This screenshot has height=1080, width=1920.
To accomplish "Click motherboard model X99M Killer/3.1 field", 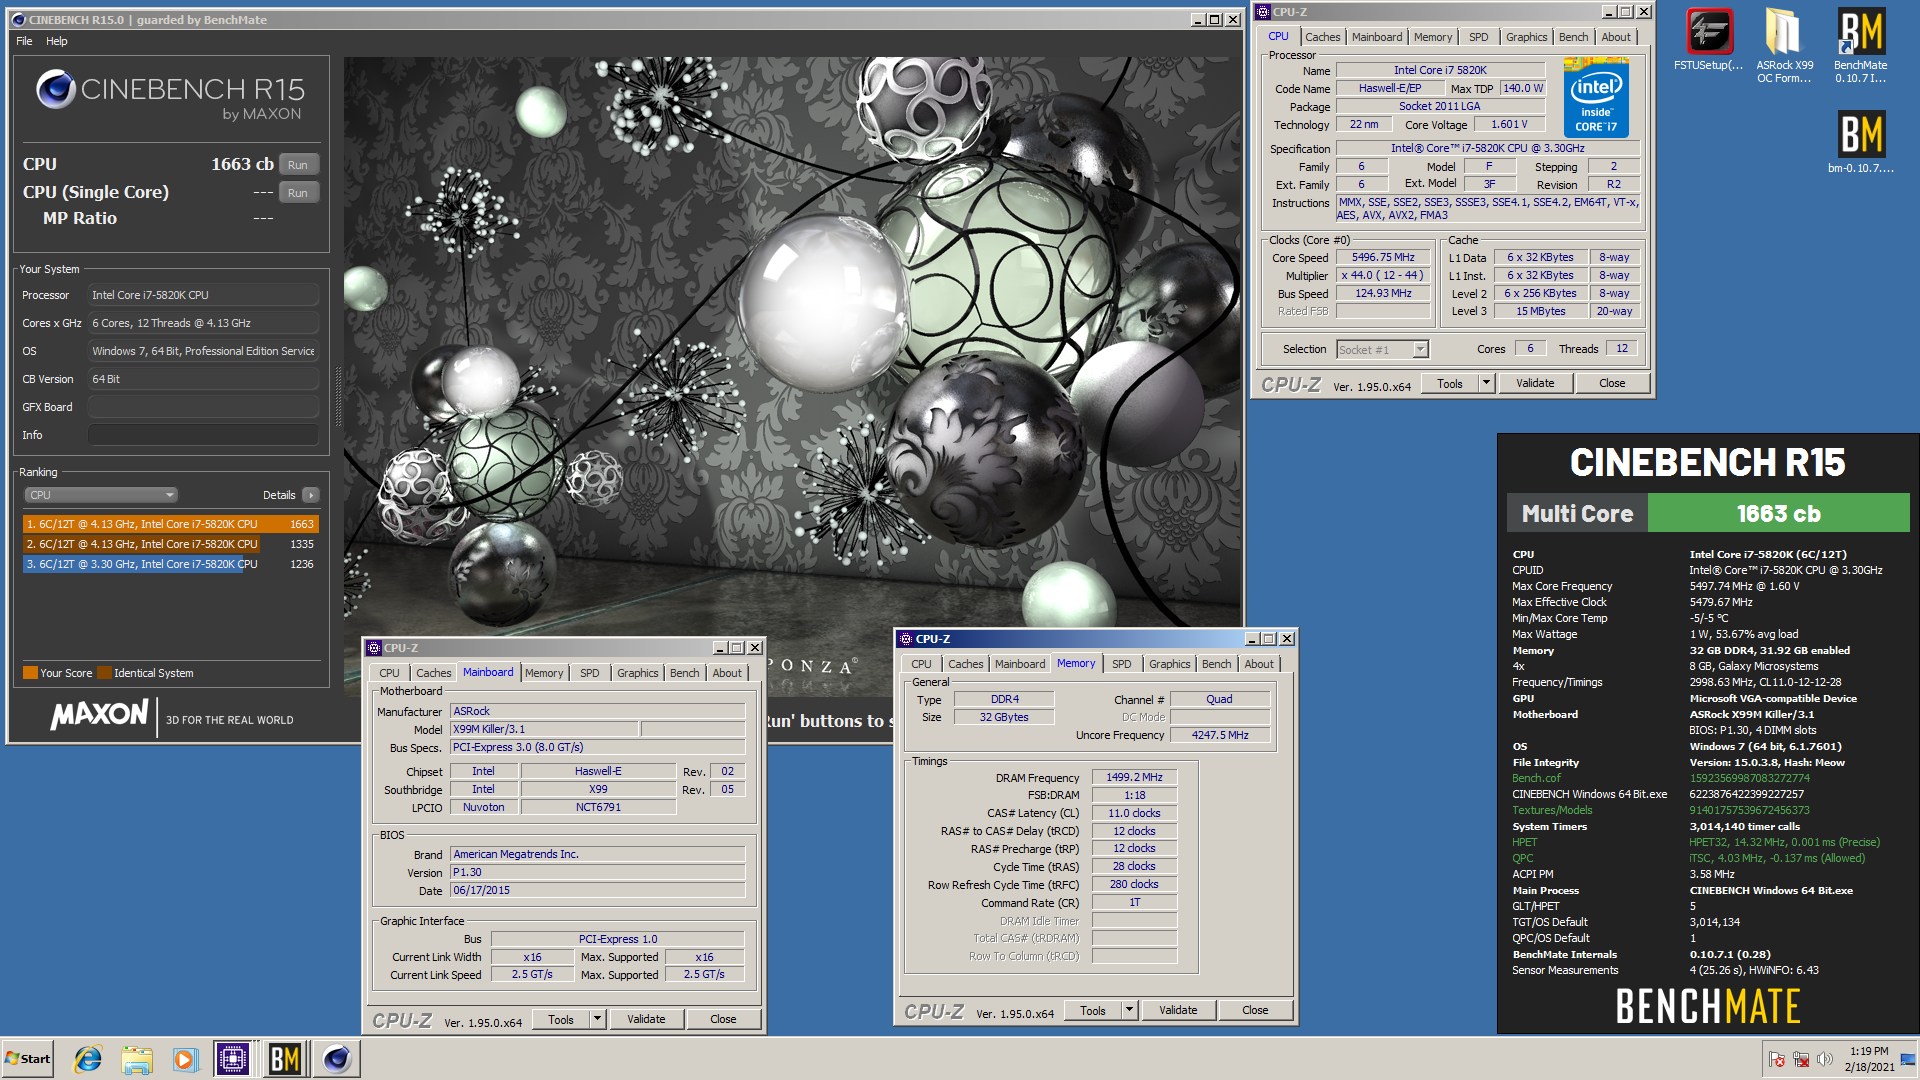I will tap(544, 729).
